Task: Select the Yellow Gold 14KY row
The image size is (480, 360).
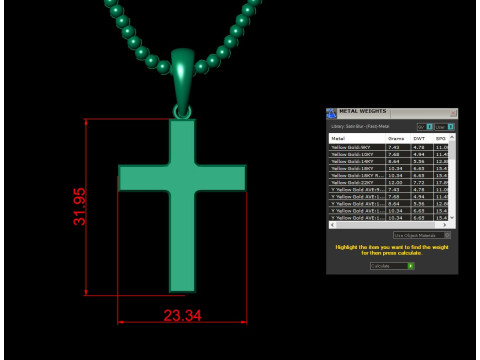Action: (x=389, y=161)
